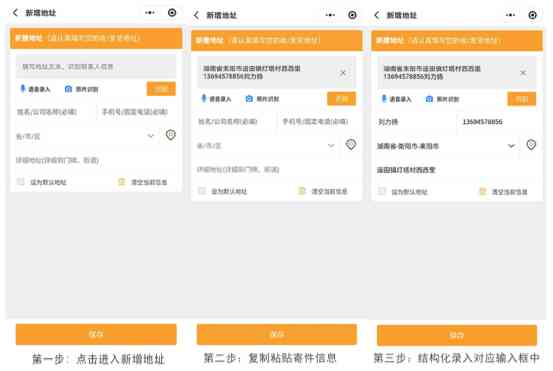Click filled name field 刘力扬, step-three screen

415,122
